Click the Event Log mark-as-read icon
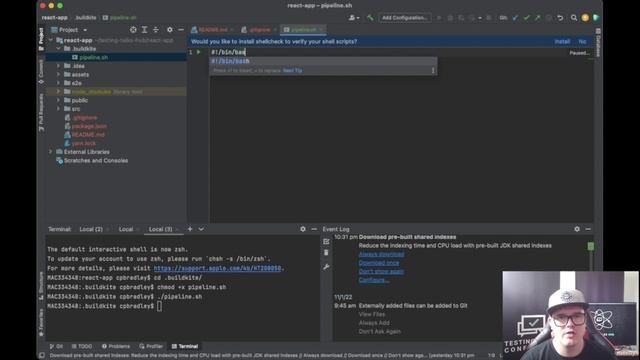The image size is (640, 360). click(x=326, y=241)
